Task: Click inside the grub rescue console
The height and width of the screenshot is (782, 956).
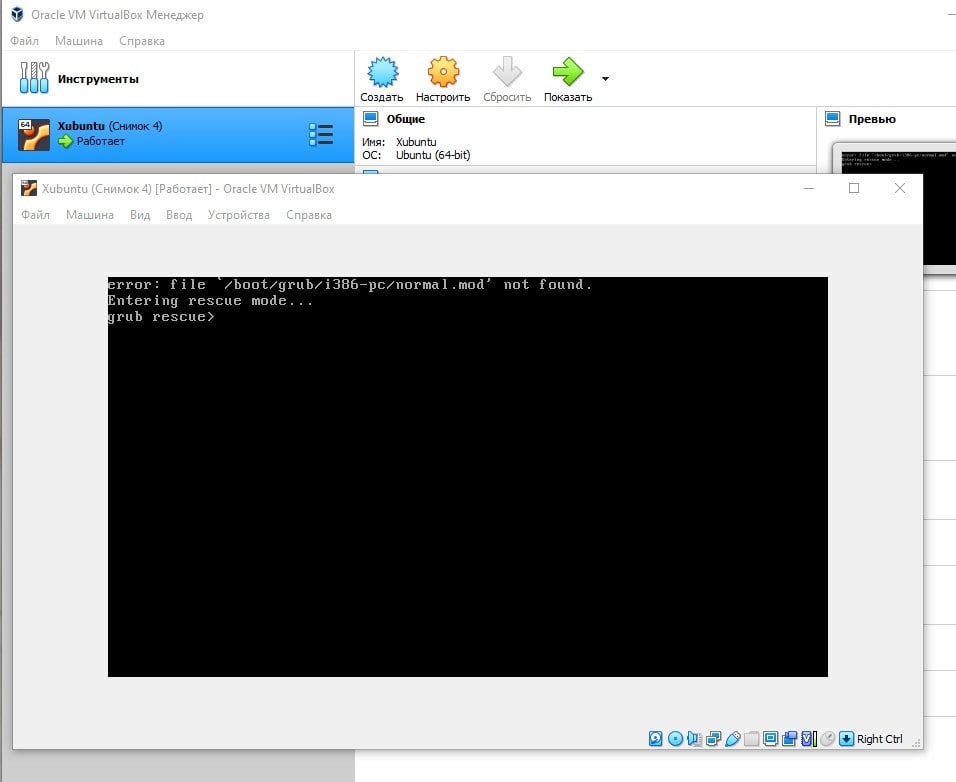Action: [468, 477]
